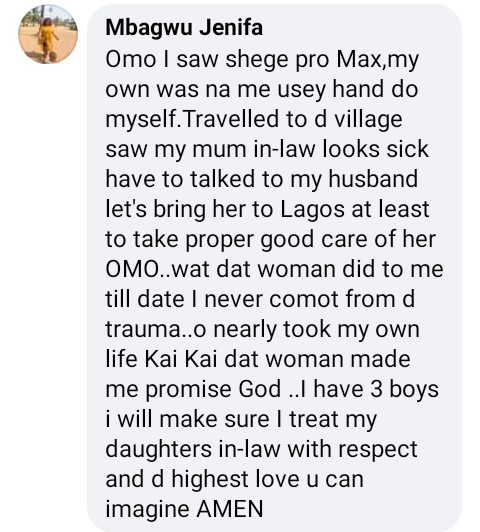Open the Mbagwu Jenifa name link
The width and height of the screenshot is (480, 532).
[x=184, y=27]
